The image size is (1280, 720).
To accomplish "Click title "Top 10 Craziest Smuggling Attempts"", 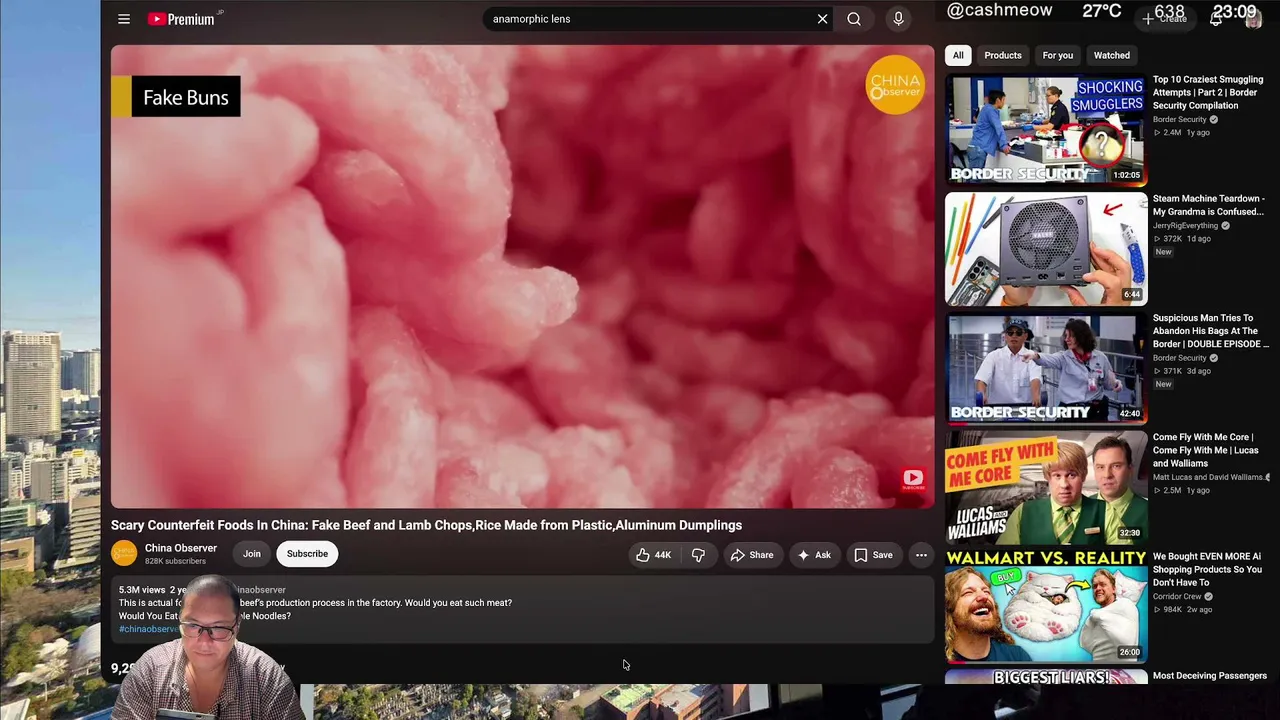I will (1208, 92).
